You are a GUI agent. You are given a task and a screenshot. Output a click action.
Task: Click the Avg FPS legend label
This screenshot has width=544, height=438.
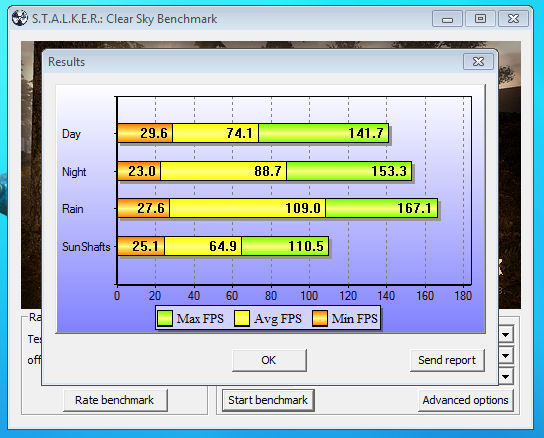[278, 319]
